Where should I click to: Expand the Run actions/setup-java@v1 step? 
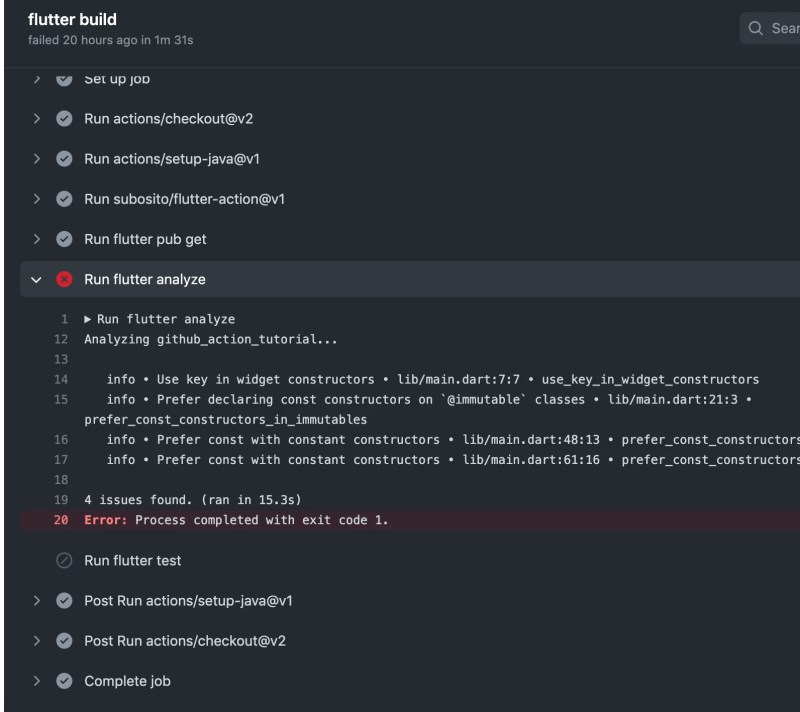(36, 159)
